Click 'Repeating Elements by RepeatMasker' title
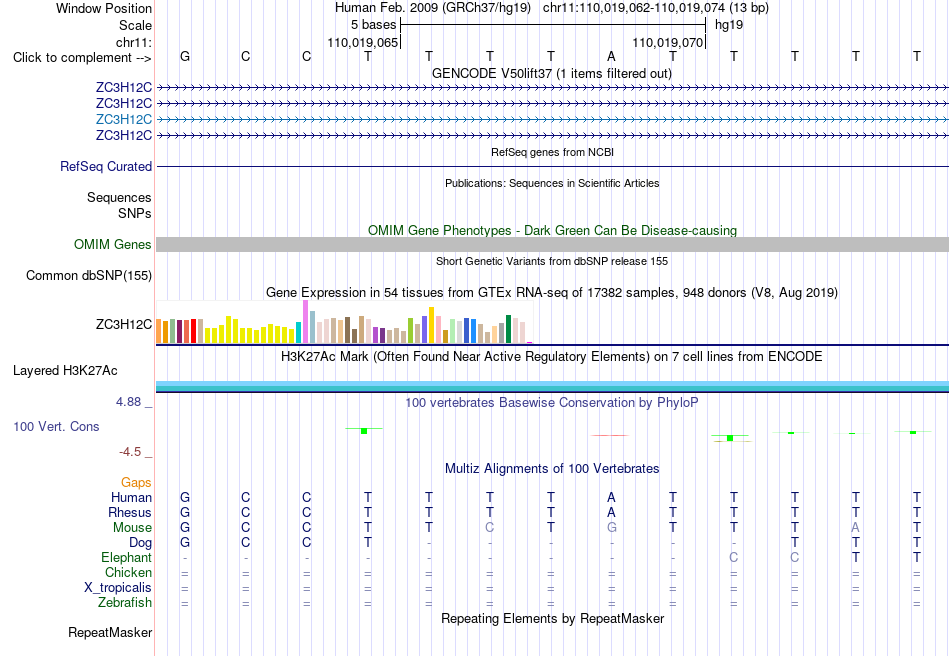Viewport: 950px width, 656px height. pyautogui.click(x=552, y=618)
